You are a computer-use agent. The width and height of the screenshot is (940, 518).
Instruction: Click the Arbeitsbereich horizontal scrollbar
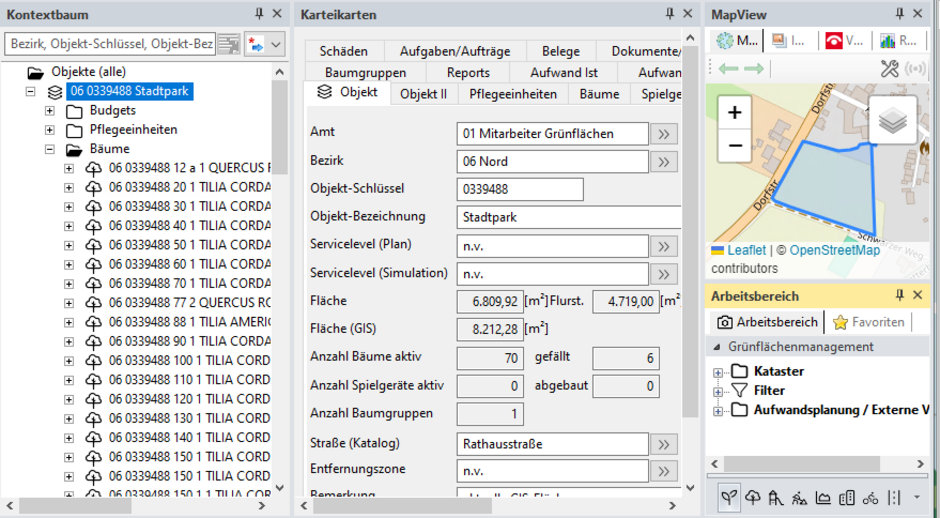tap(810, 465)
